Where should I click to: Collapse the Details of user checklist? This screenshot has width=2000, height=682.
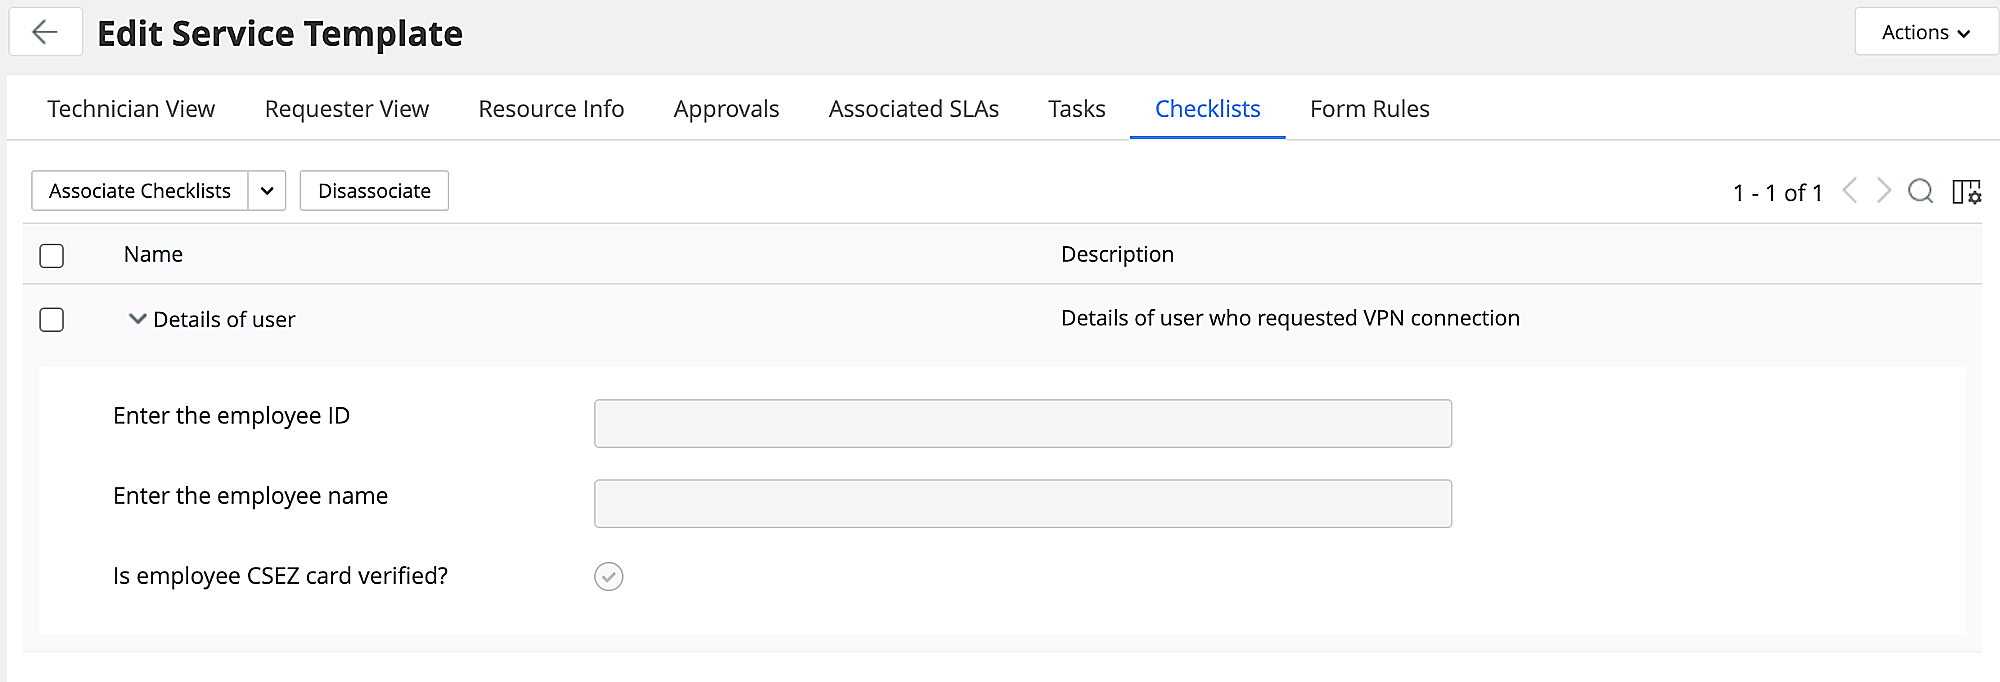point(138,319)
